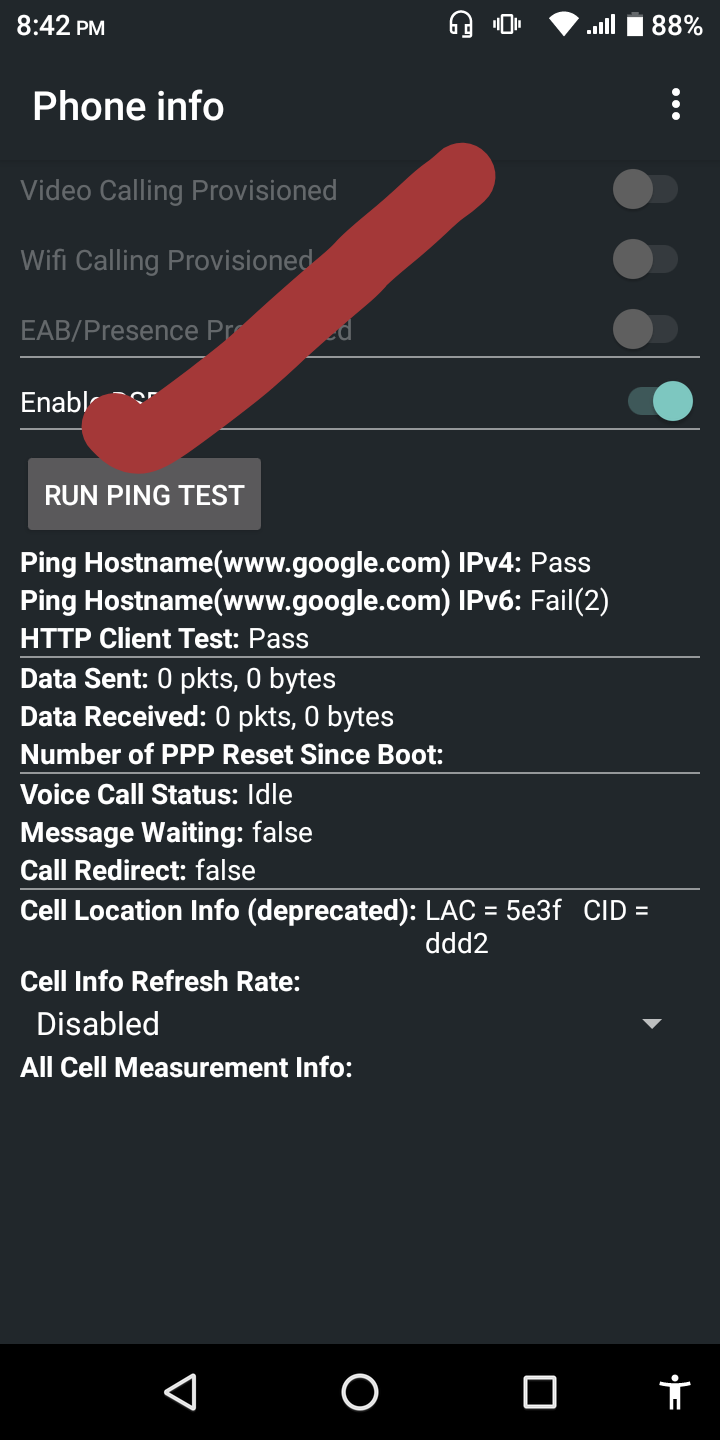
Task: Toggle the EAB/Presence Provisioned switch
Action: click(x=645, y=329)
